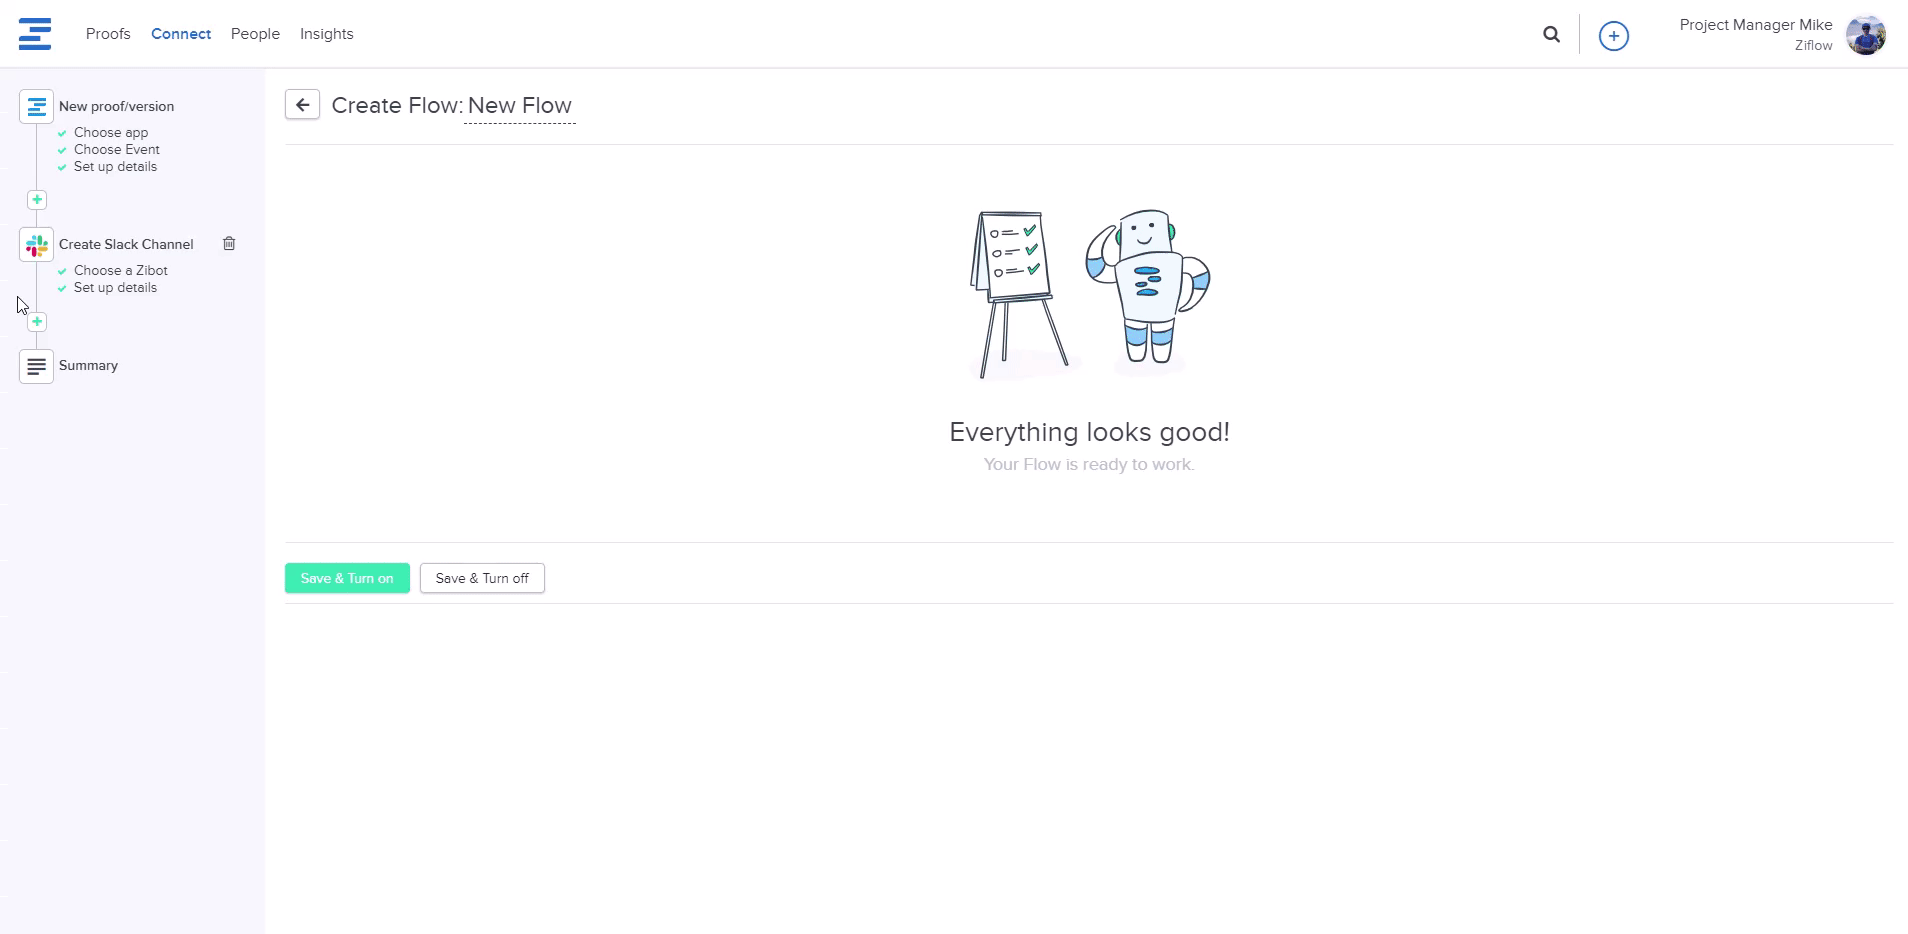Click the back arrow button

pos(302,105)
